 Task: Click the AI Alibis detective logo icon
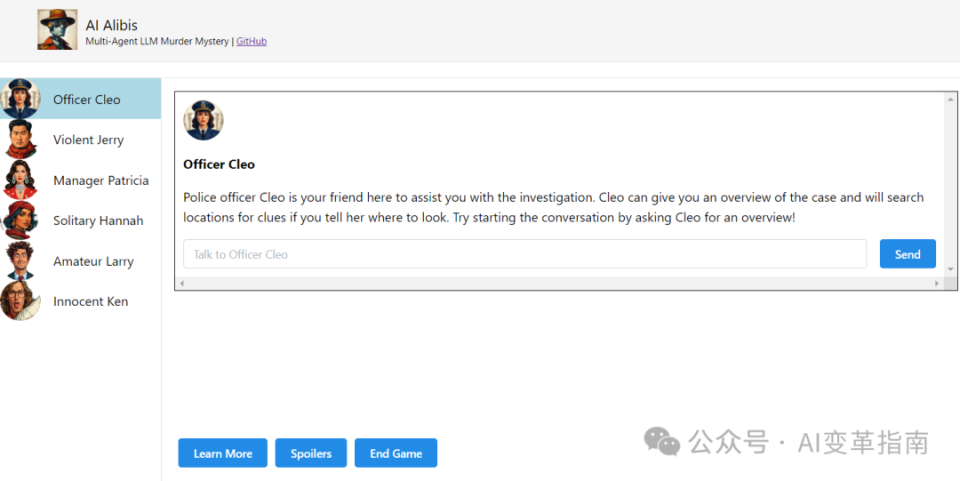pyautogui.click(x=57, y=29)
